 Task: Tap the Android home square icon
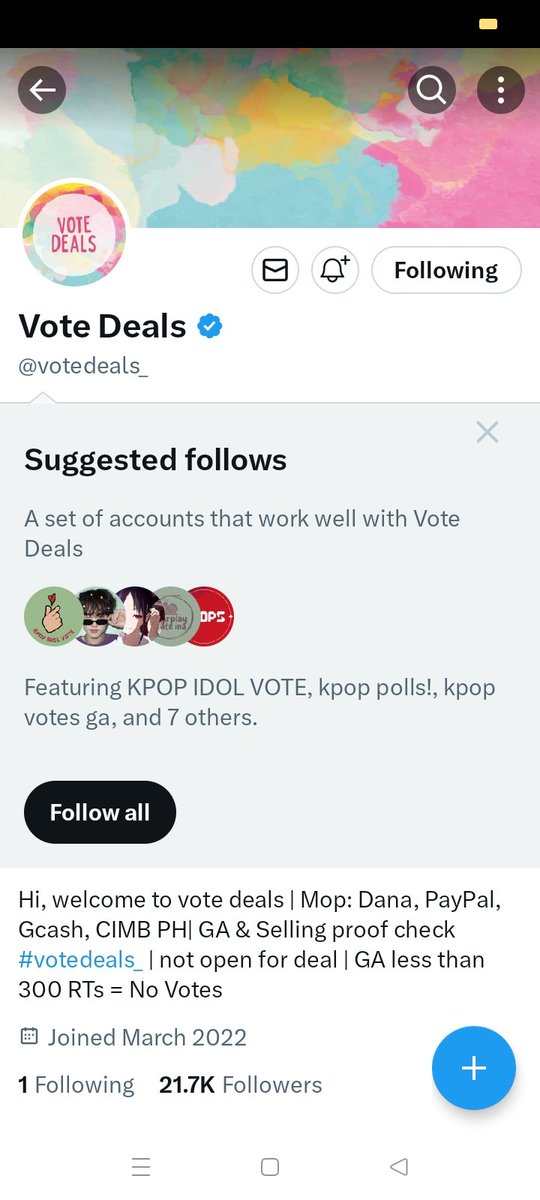tap(269, 1167)
